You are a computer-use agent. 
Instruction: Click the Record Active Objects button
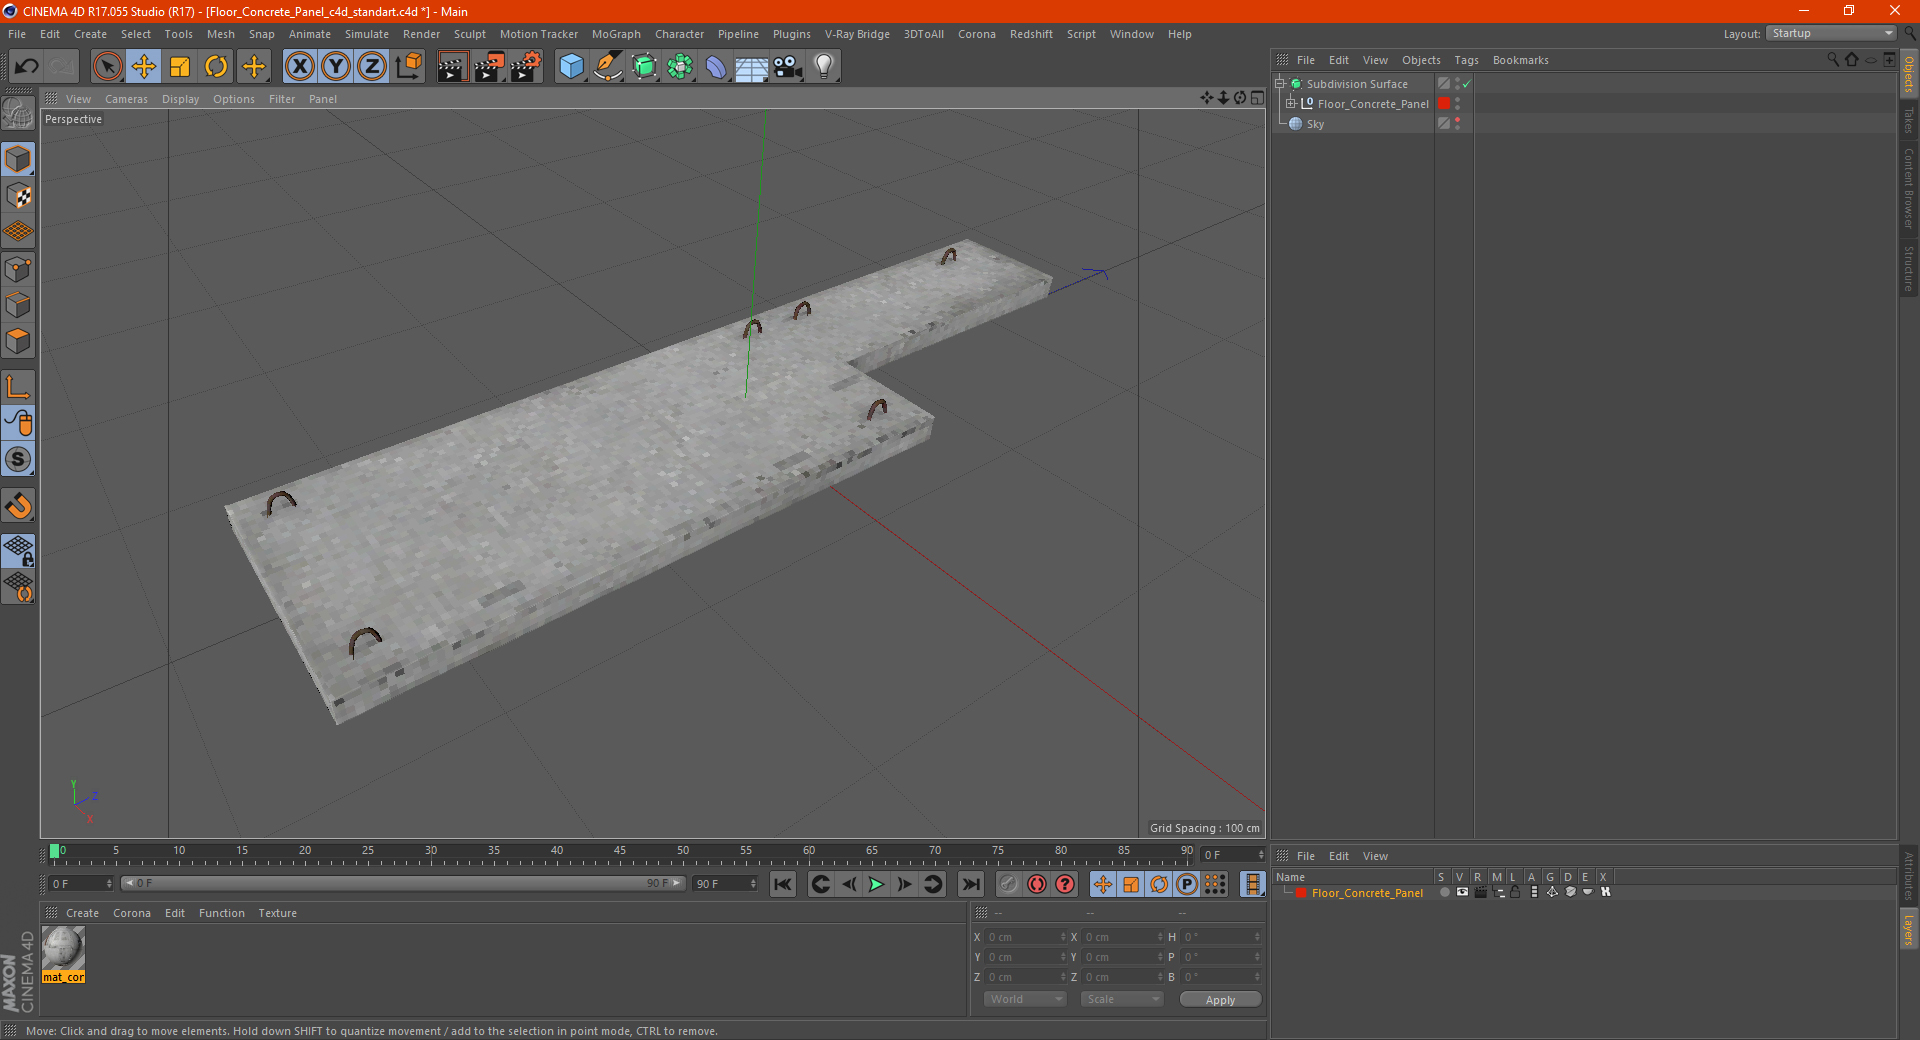pos(1008,884)
